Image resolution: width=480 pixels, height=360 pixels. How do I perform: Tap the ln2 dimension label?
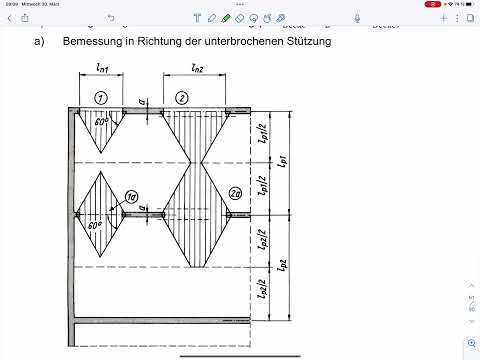197,68
